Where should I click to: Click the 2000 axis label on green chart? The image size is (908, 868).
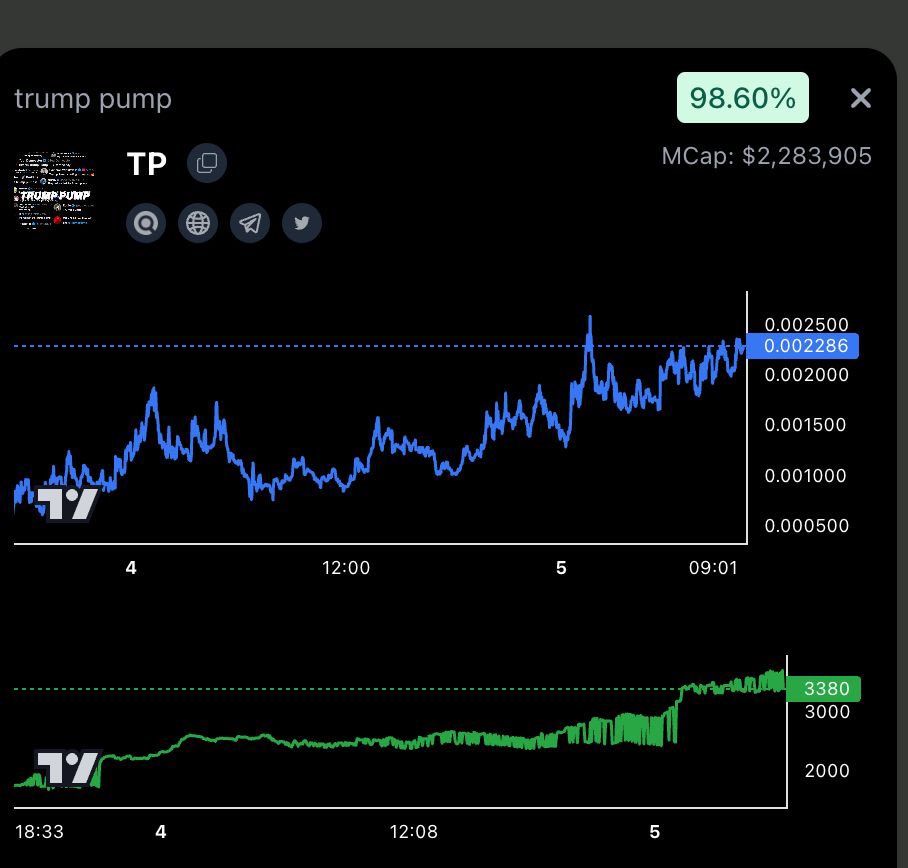(x=827, y=771)
